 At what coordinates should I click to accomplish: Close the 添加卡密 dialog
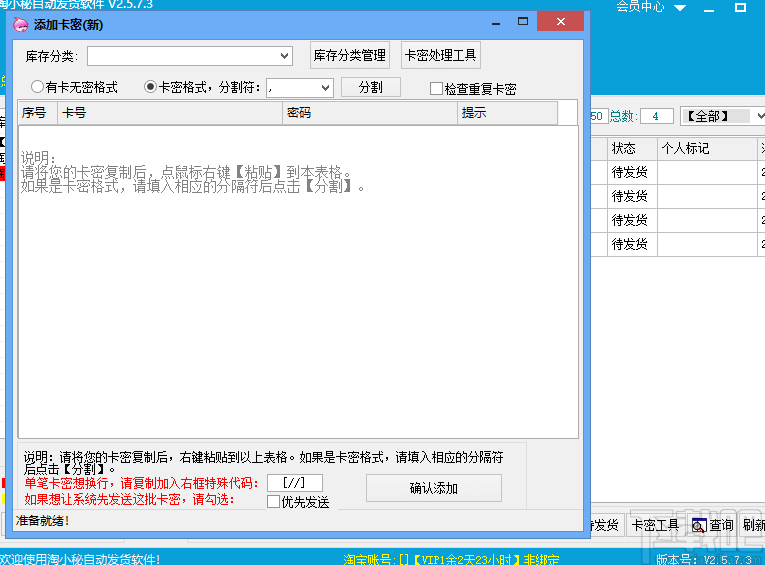561,21
